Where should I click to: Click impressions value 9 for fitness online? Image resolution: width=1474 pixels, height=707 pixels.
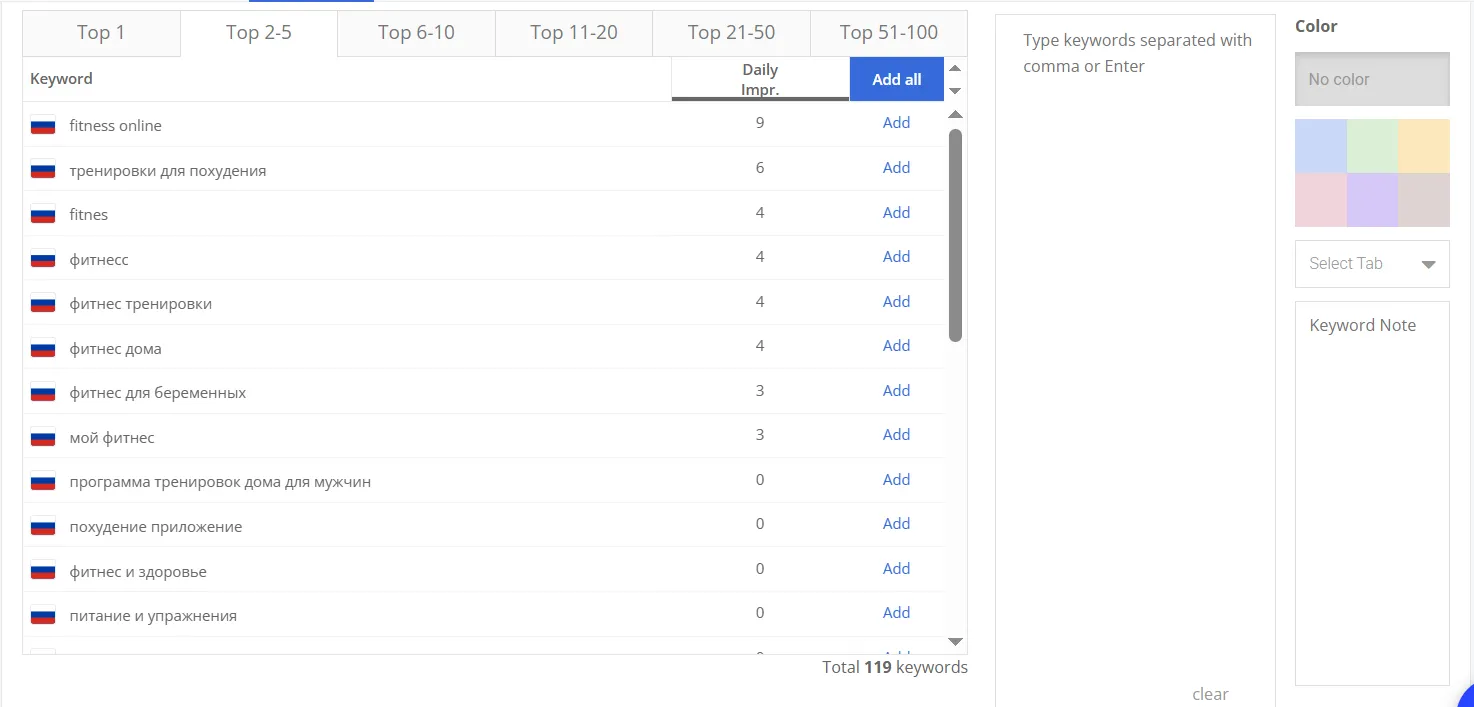tap(760, 123)
